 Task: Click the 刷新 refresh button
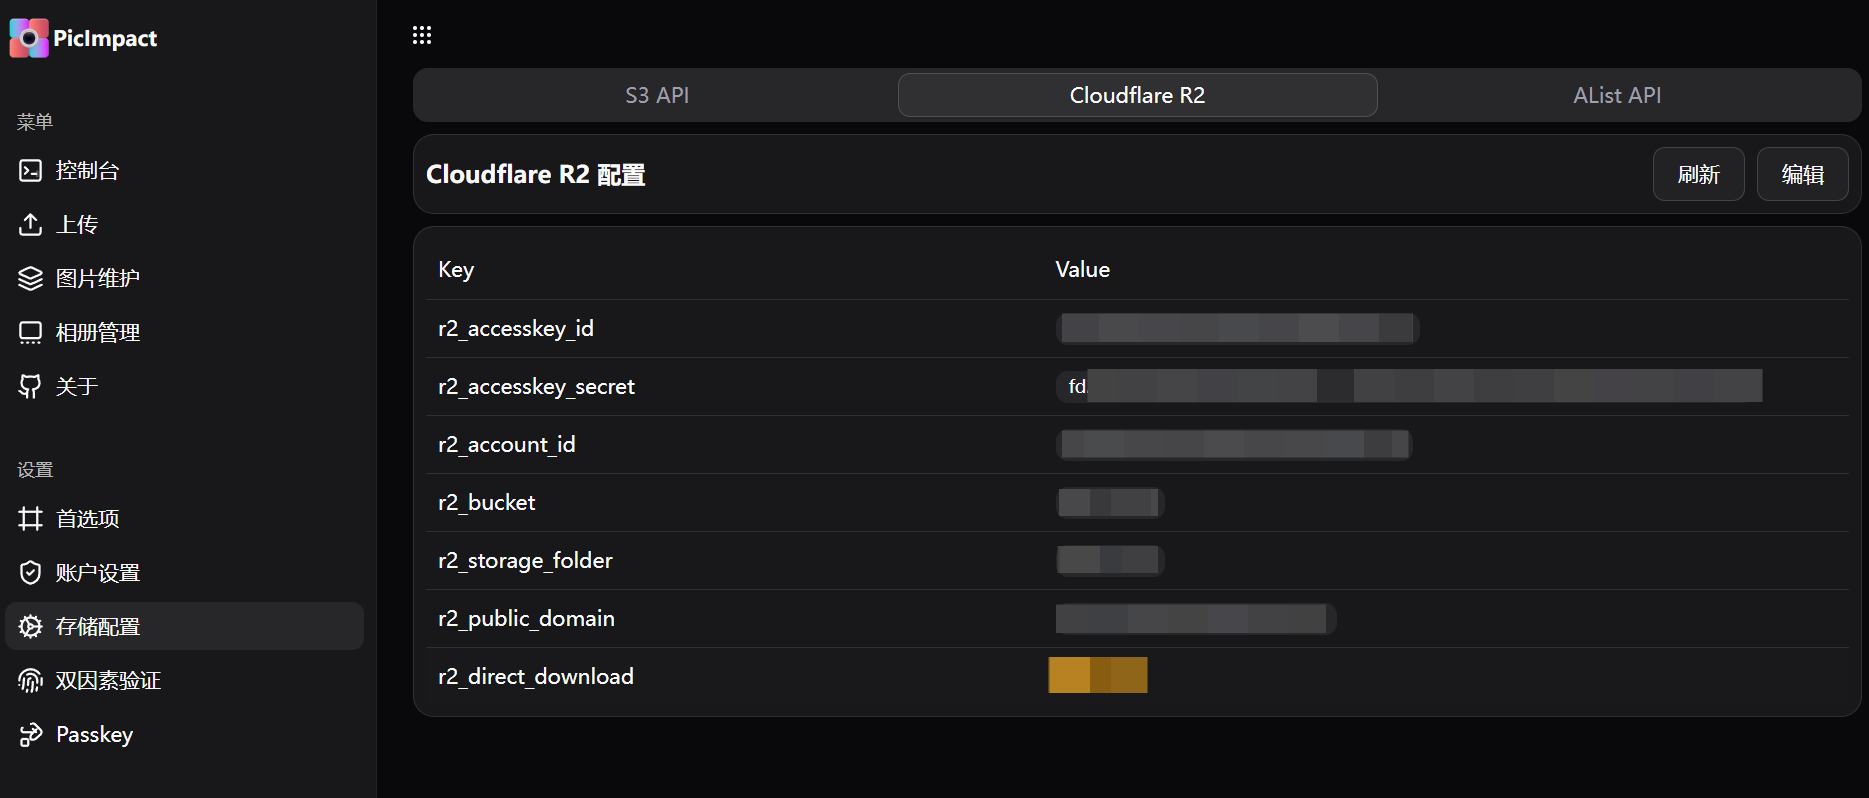click(x=1698, y=174)
